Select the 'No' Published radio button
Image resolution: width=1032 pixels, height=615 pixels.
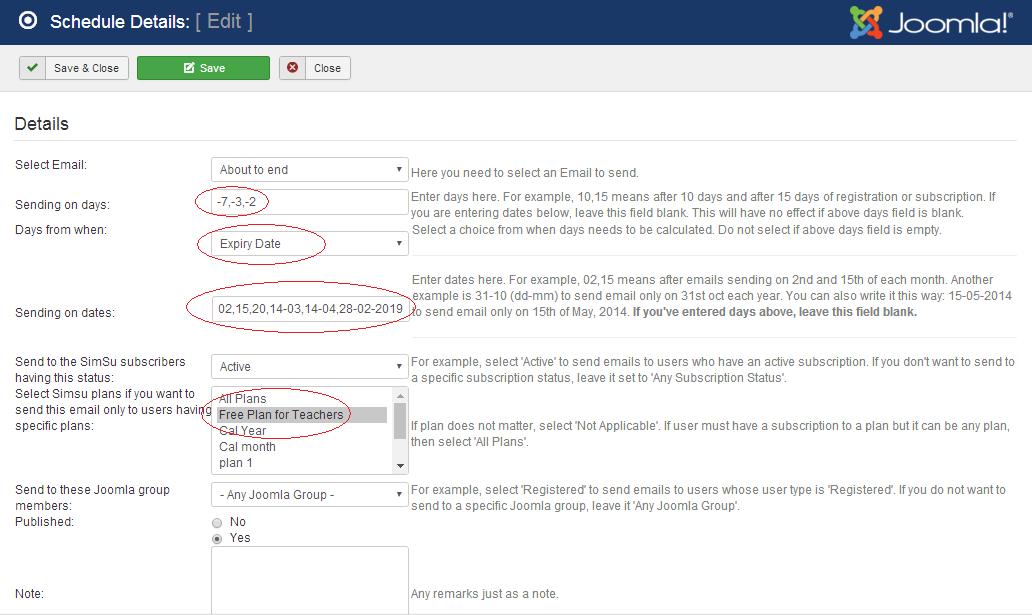tap(217, 522)
